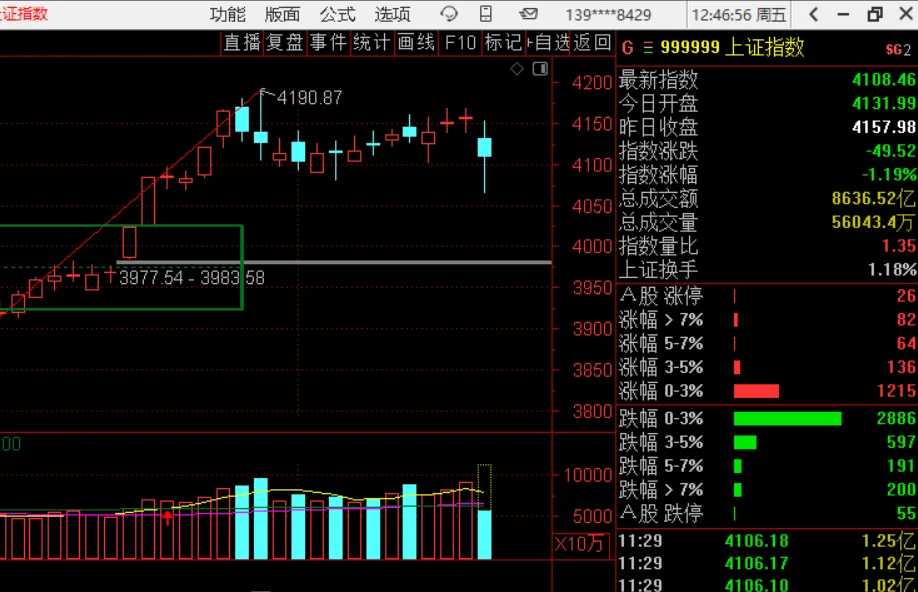Open the 选项 menu
Screen dimensions: 918x592
click(392, 14)
